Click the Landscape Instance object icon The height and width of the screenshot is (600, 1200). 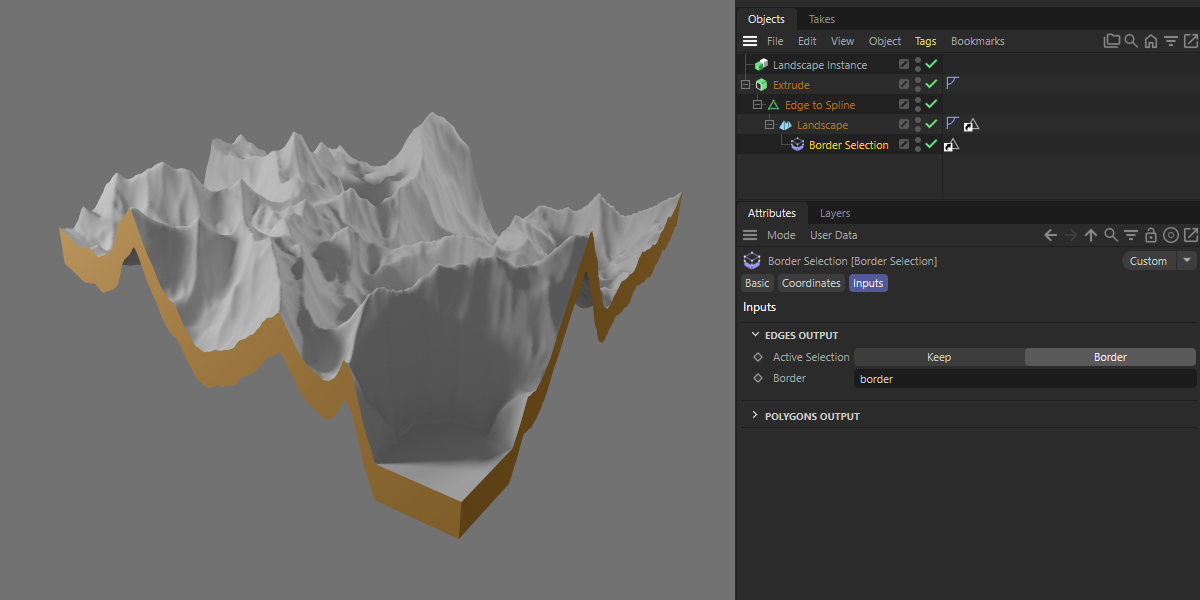[x=762, y=65]
